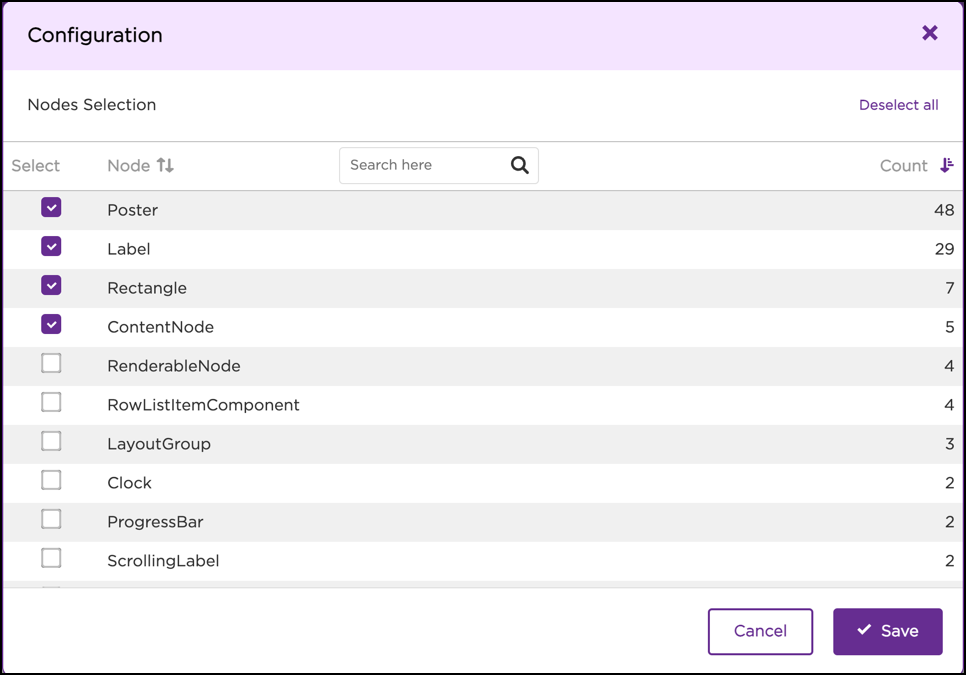Screen dimensions: 966x675
Task: Click the X icon to close the Configuration dialog
Action: [929, 33]
